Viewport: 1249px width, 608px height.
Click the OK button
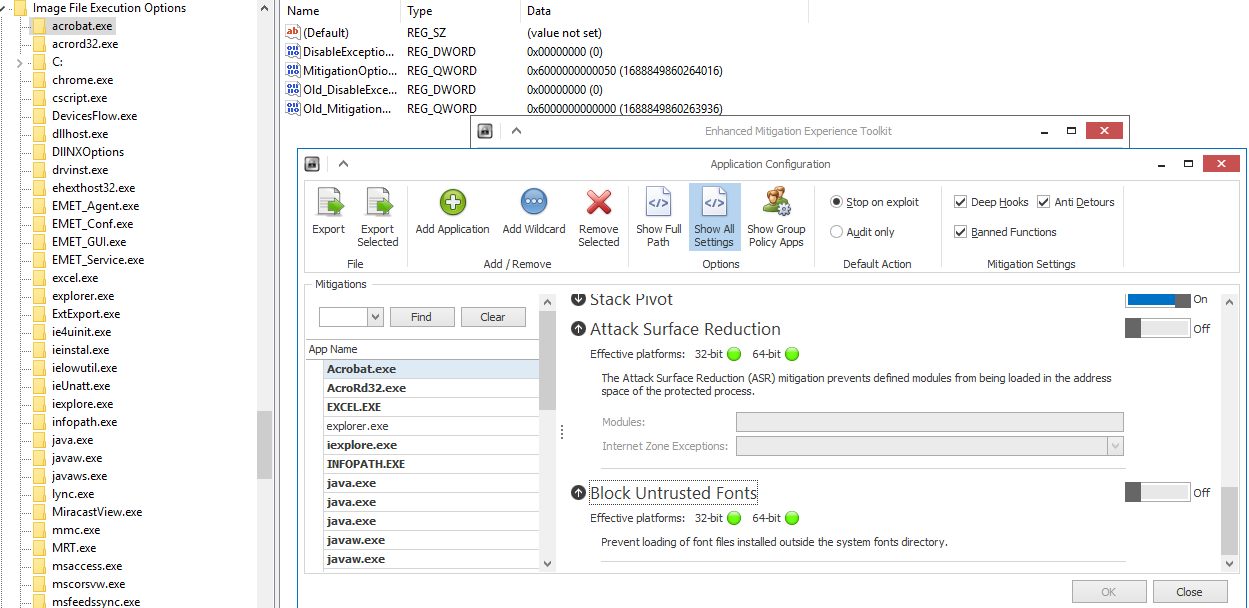[x=1108, y=592]
